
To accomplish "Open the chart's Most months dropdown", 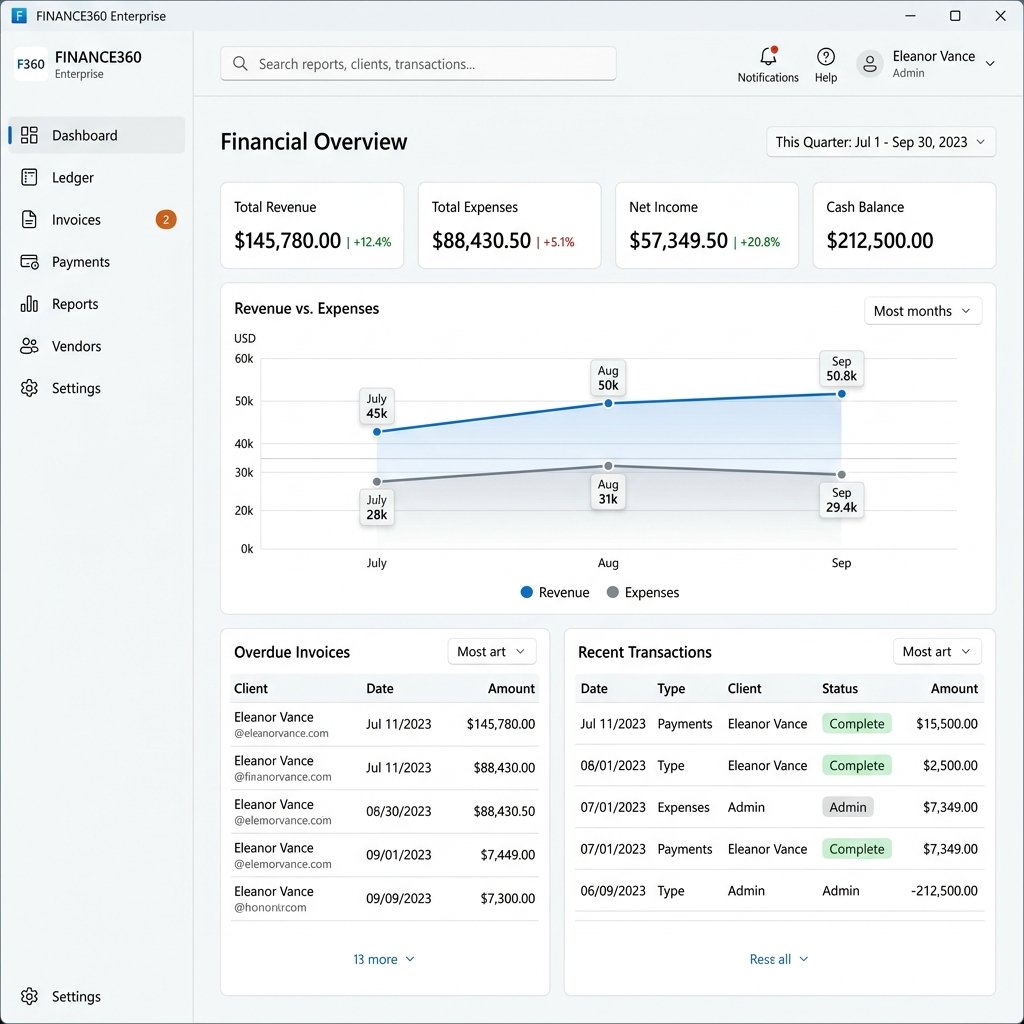I will 922,311.
